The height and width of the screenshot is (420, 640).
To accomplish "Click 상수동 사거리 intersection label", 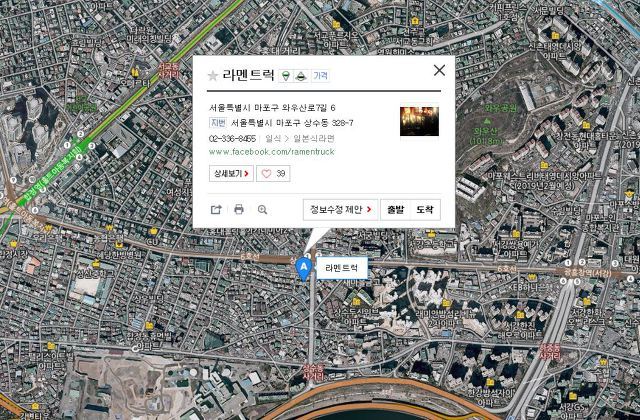I will [x=313, y=371].
